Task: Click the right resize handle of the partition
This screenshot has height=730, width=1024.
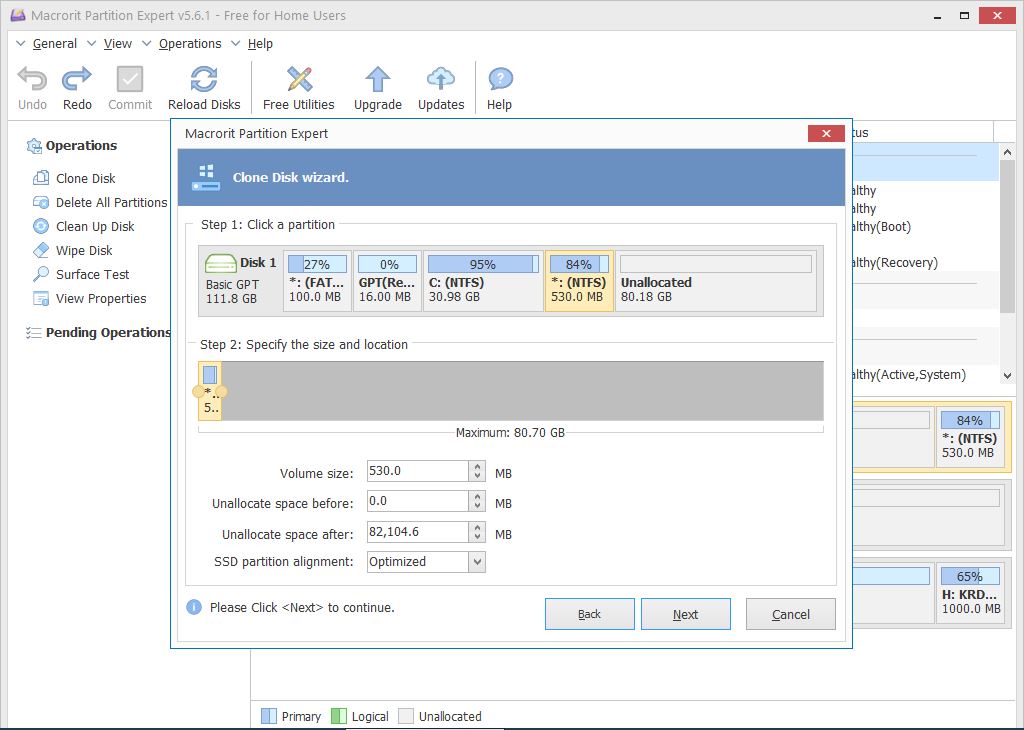Action: point(222,391)
